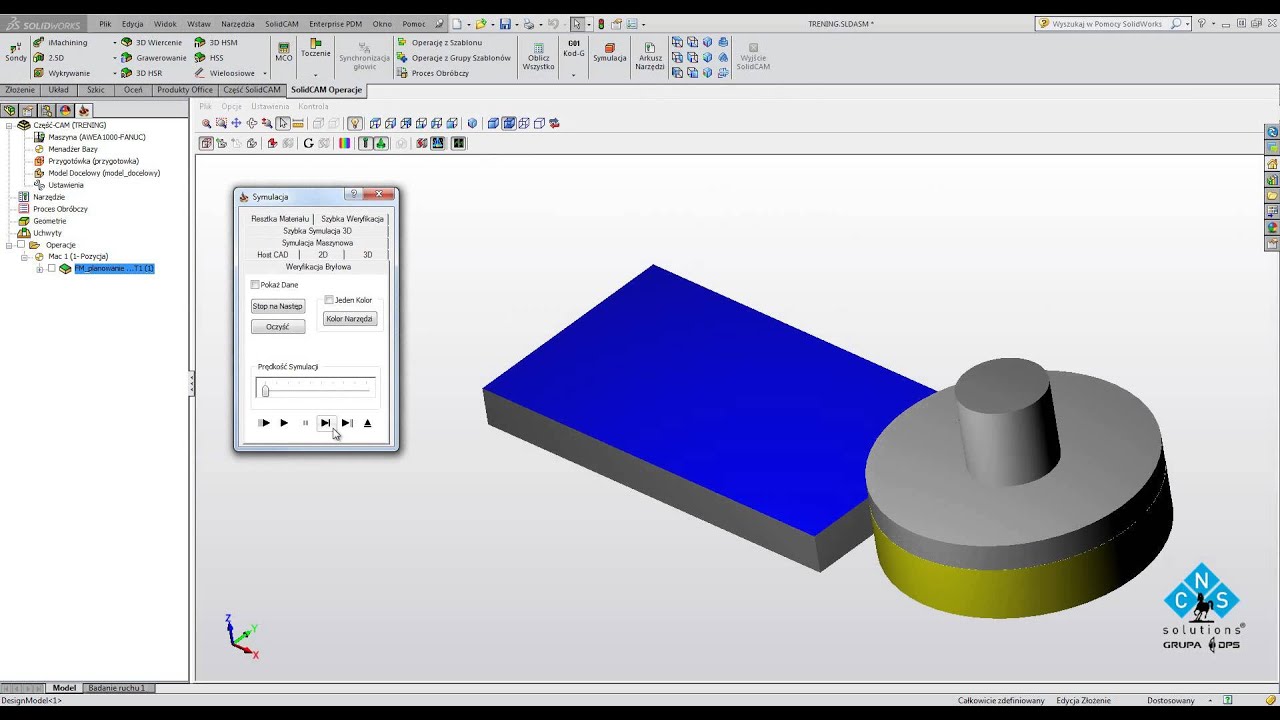Click the Sondy probe tool
This screenshot has width=1280, height=720.
pyautogui.click(x=15, y=52)
